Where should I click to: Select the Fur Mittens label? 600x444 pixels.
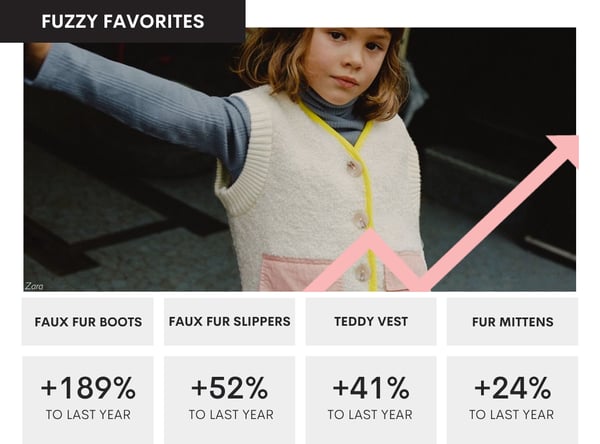pyautogui.click(x=512, y=322)
